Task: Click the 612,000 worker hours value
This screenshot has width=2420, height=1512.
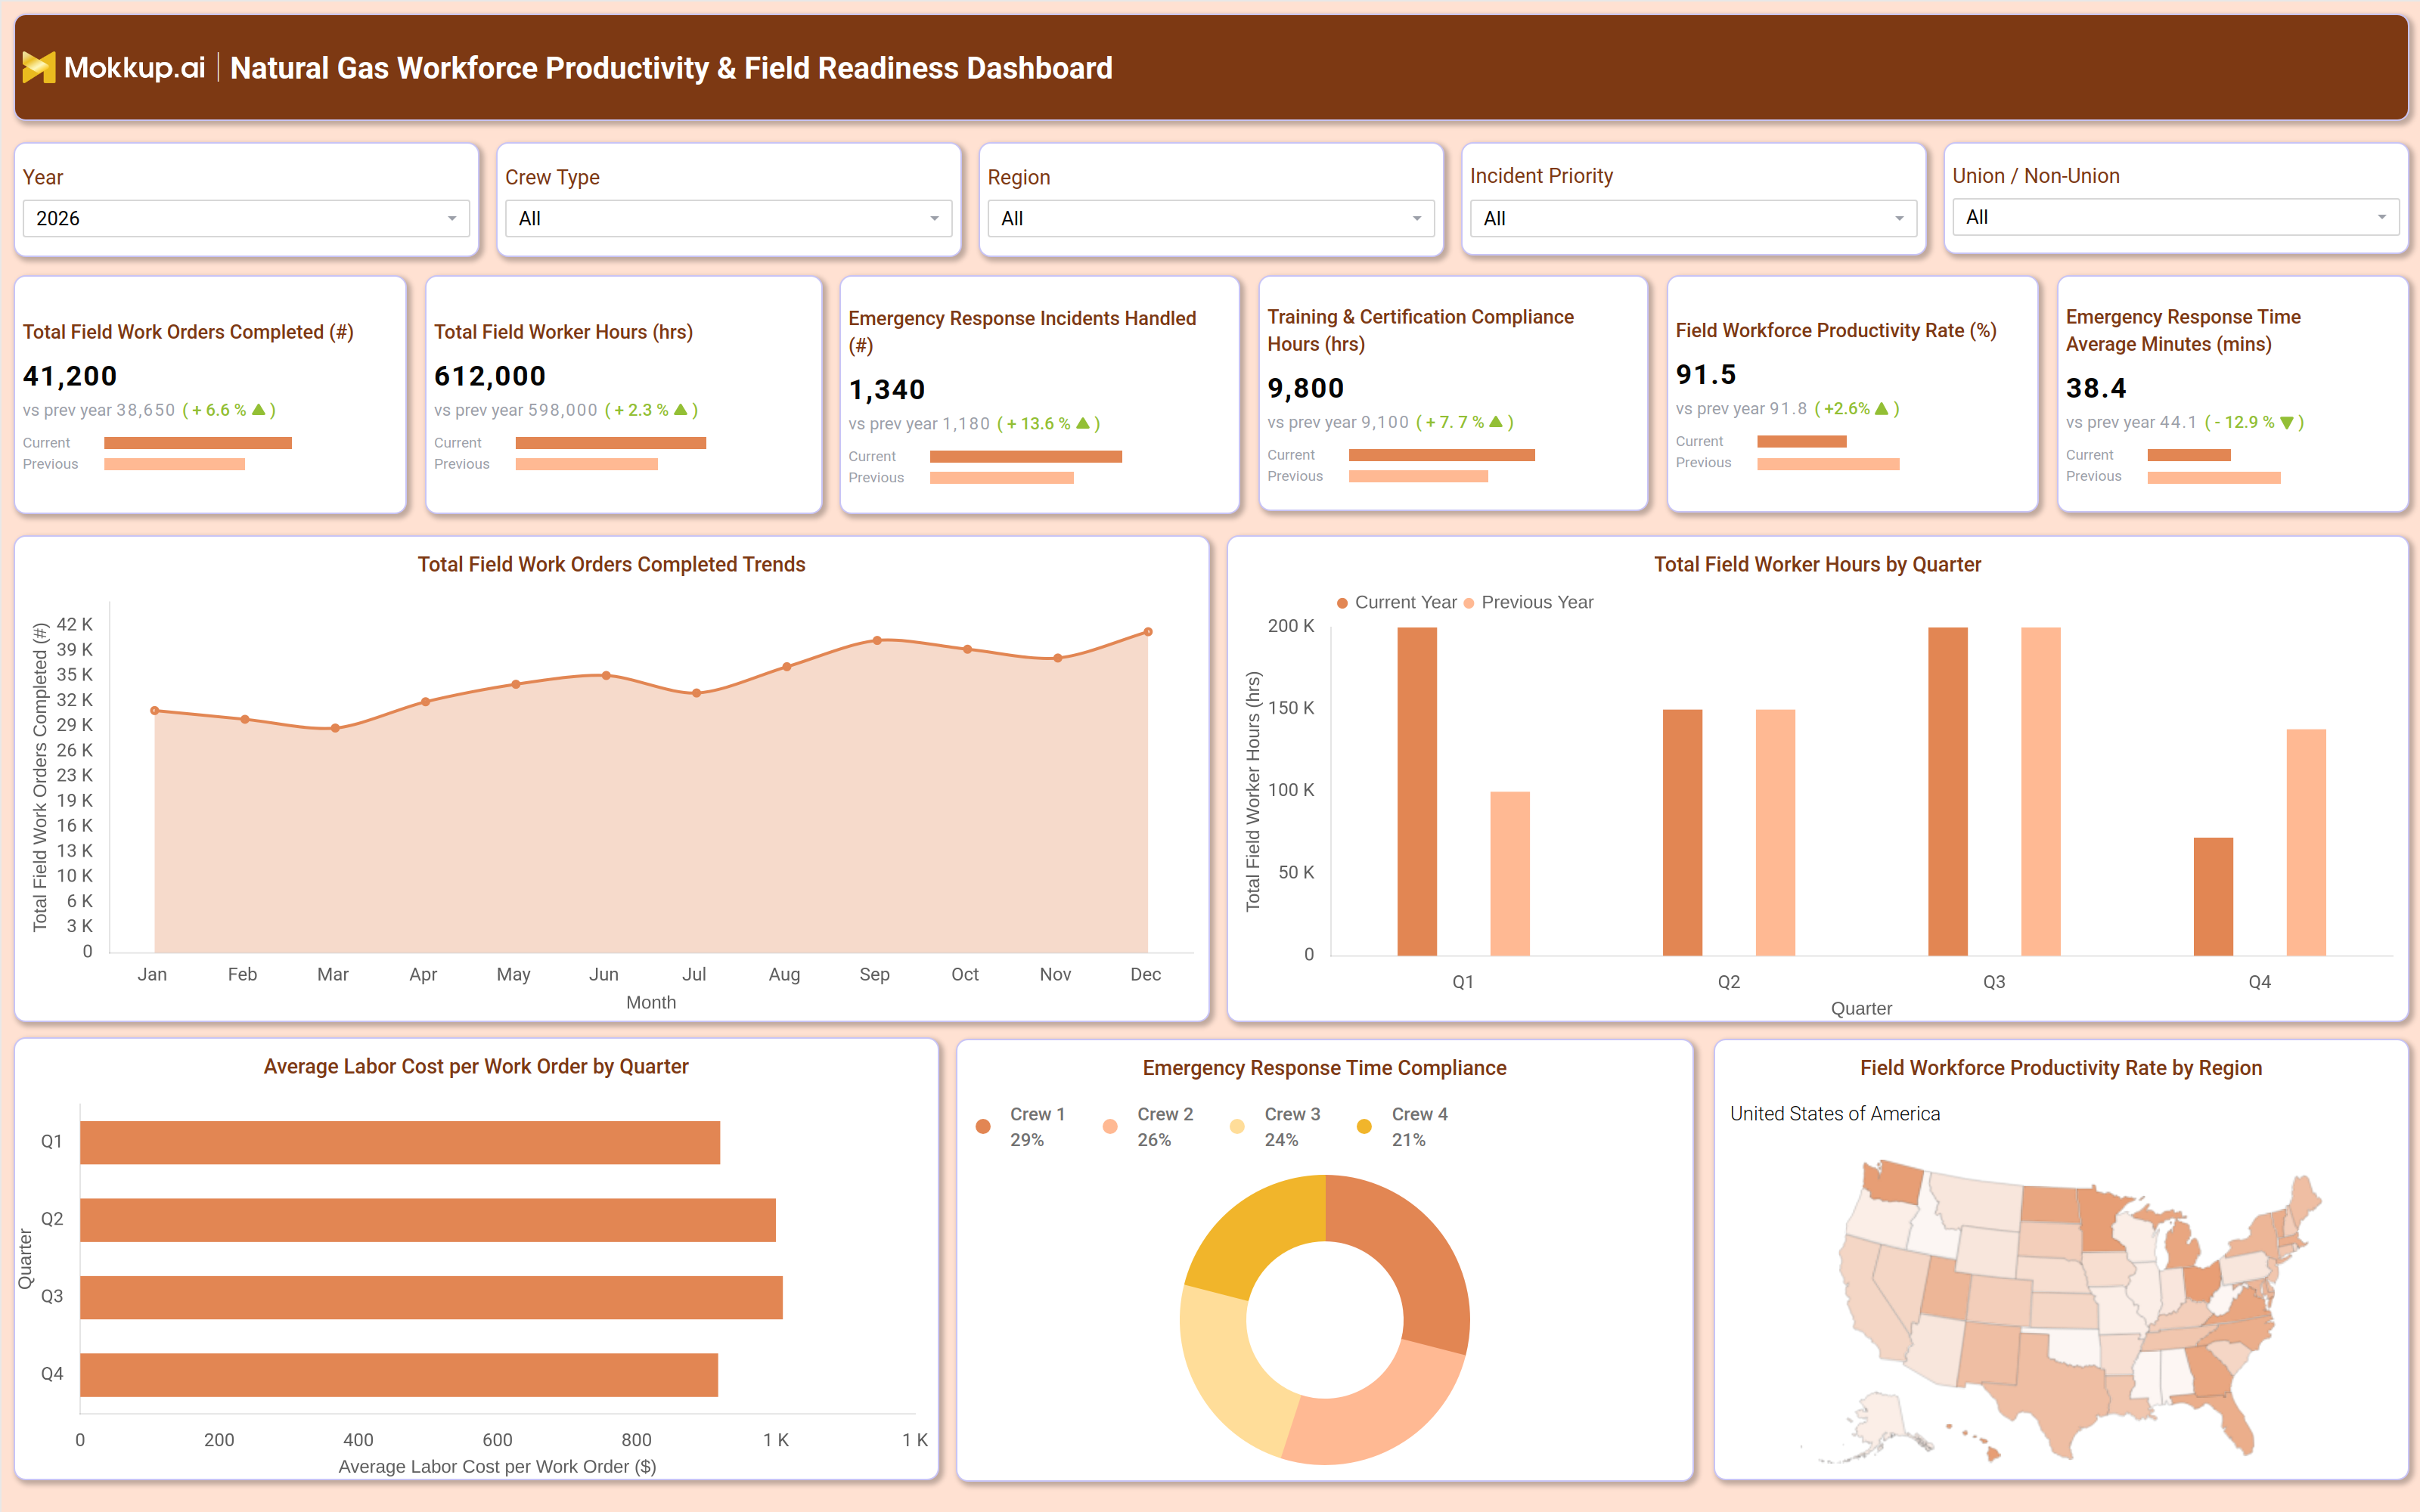Action: click(490, 376)
